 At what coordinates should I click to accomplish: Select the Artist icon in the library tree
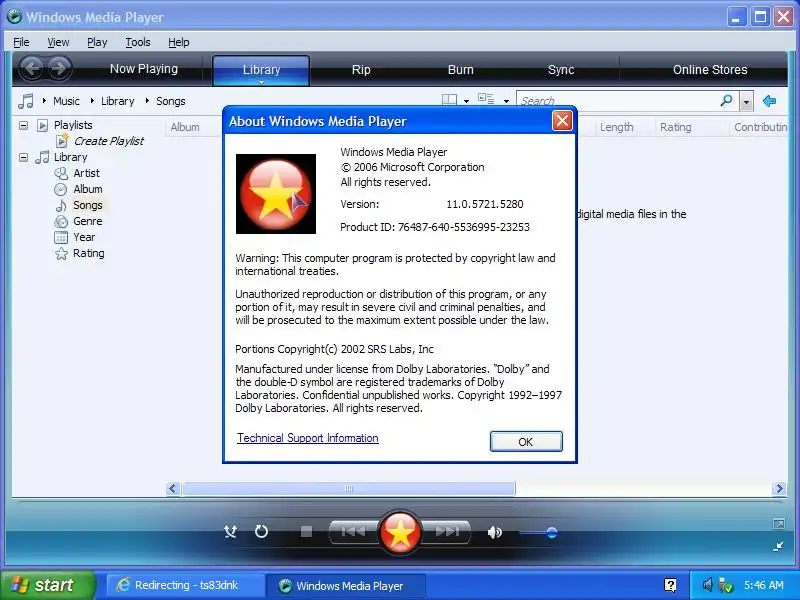click(61, 173)
